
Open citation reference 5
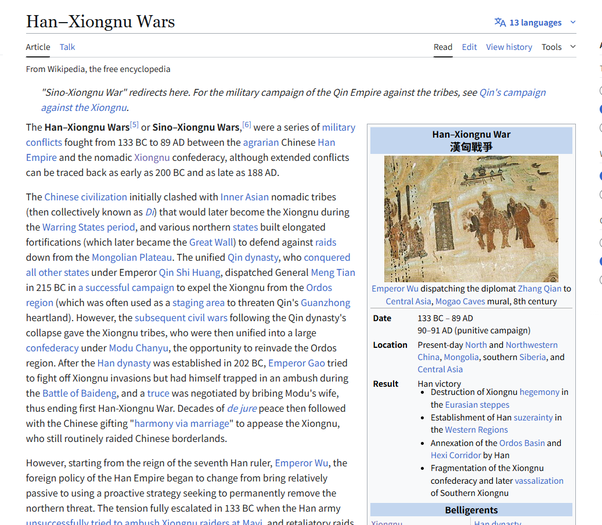134,124
